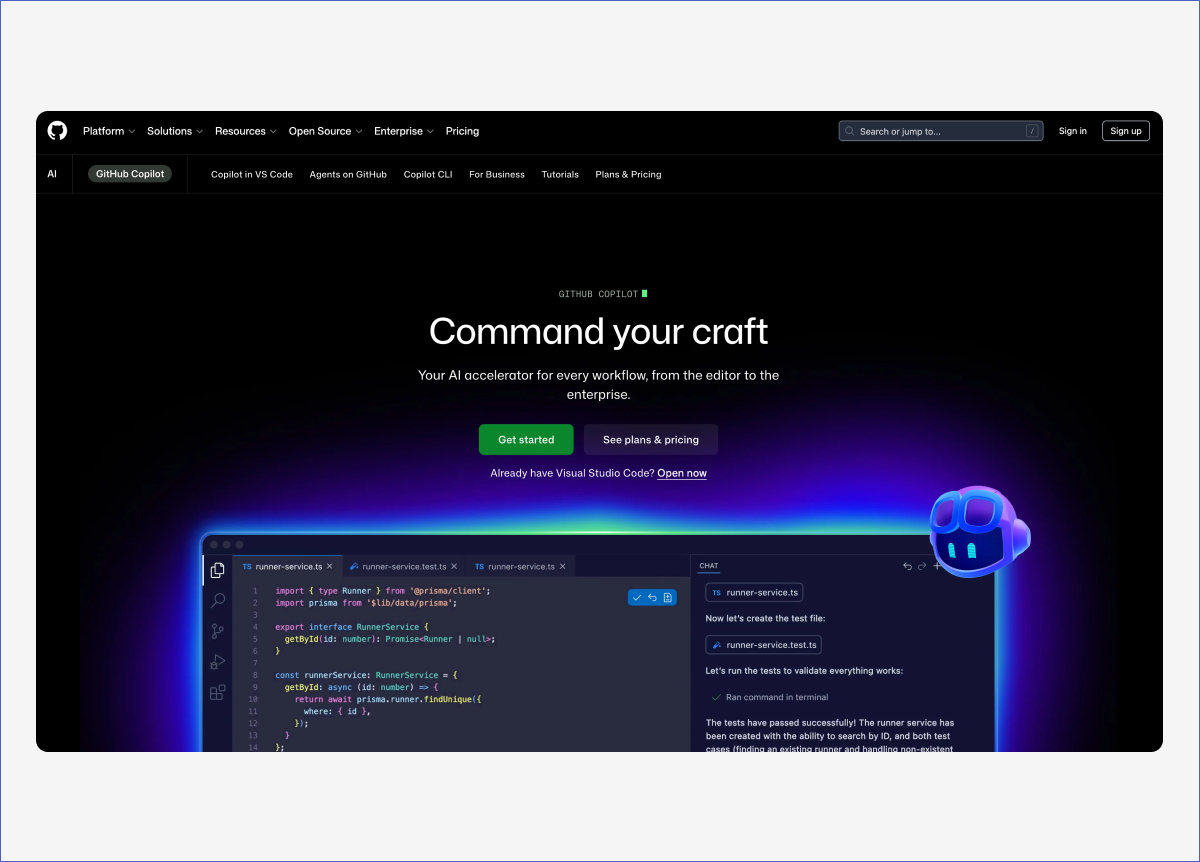Start a new chat with the plus icon

pyautogui.click(x=937, y=566)
